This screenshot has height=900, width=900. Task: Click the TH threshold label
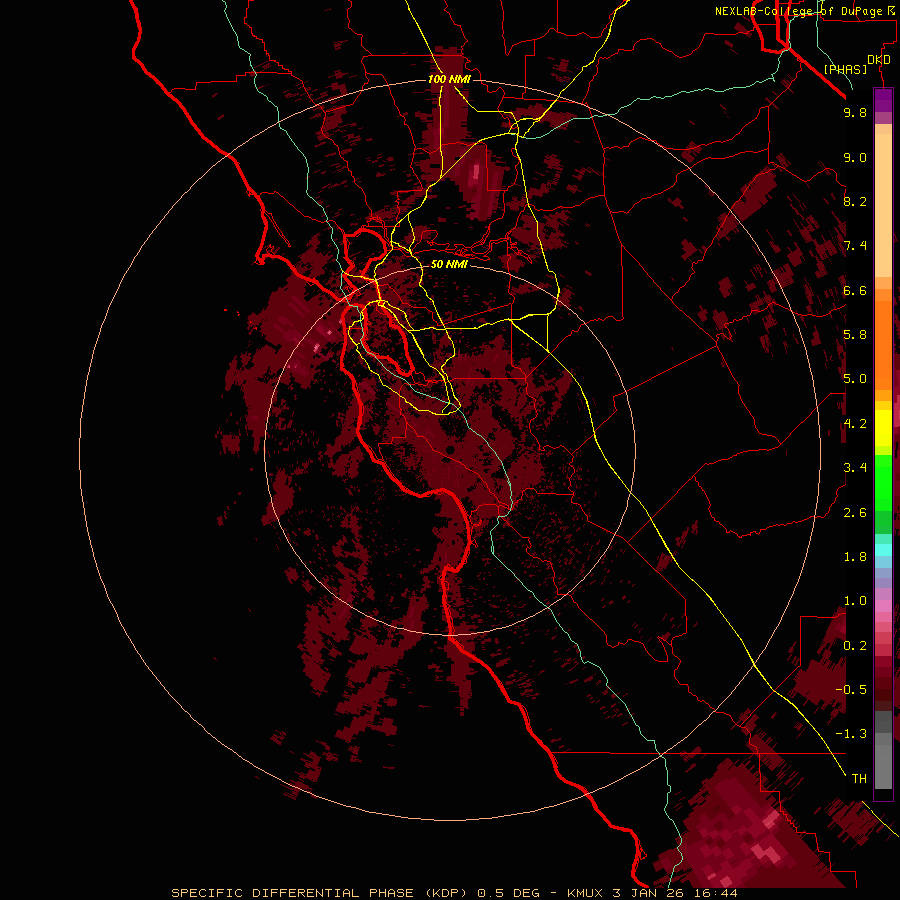coord(859,779)
